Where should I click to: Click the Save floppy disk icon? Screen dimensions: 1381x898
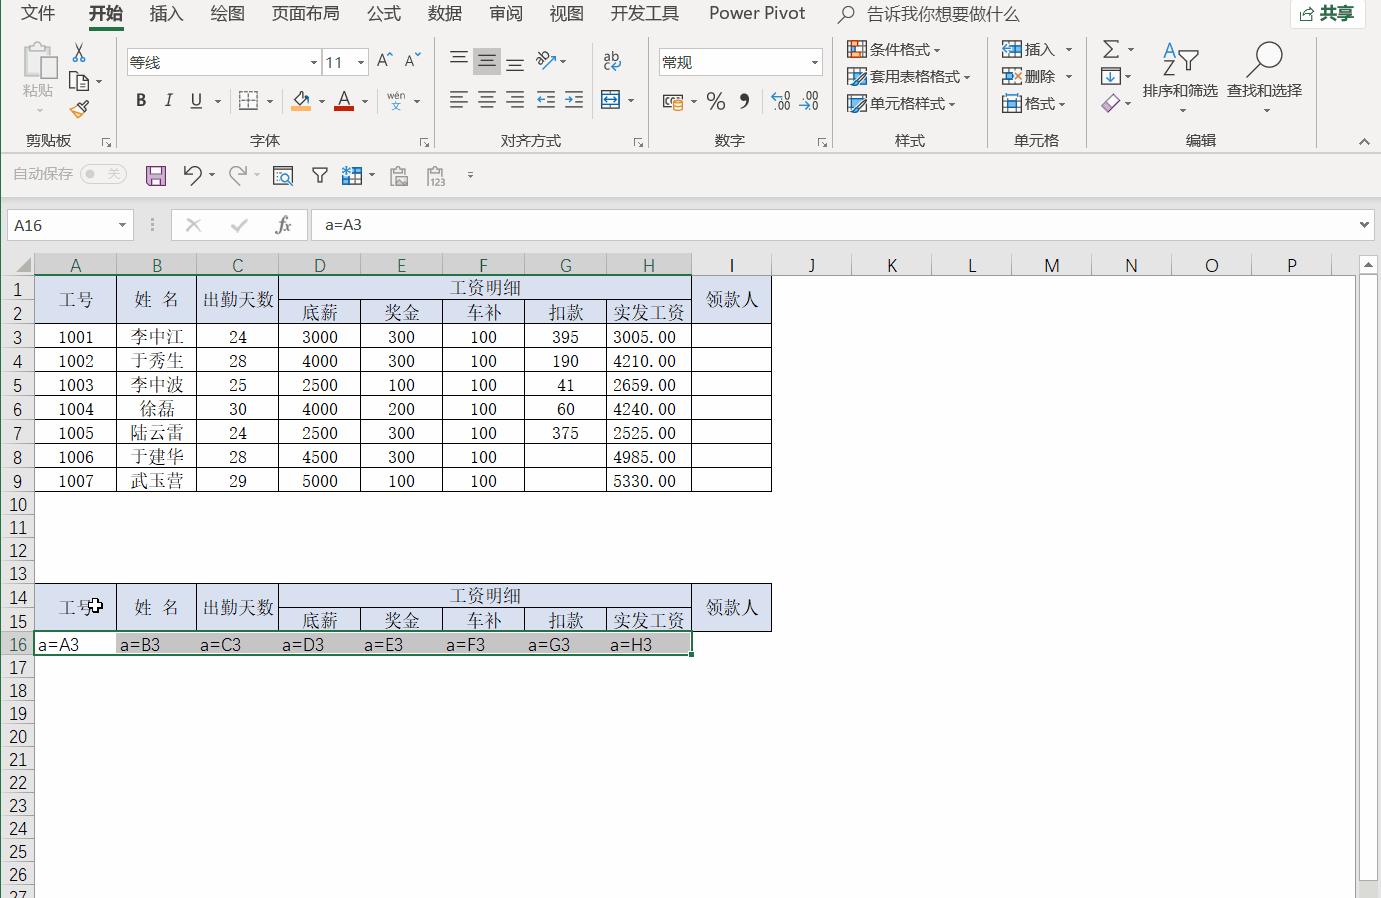[156, 176]
